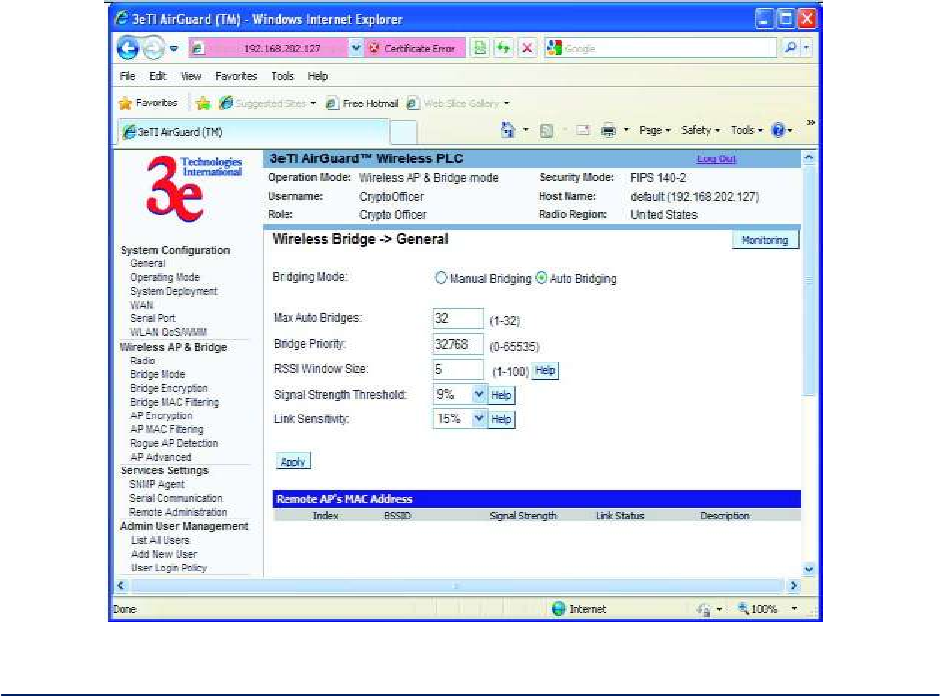940x696 pixels.
Task: Click the Bridge Priority field
Action: click(x=457, y=344)
